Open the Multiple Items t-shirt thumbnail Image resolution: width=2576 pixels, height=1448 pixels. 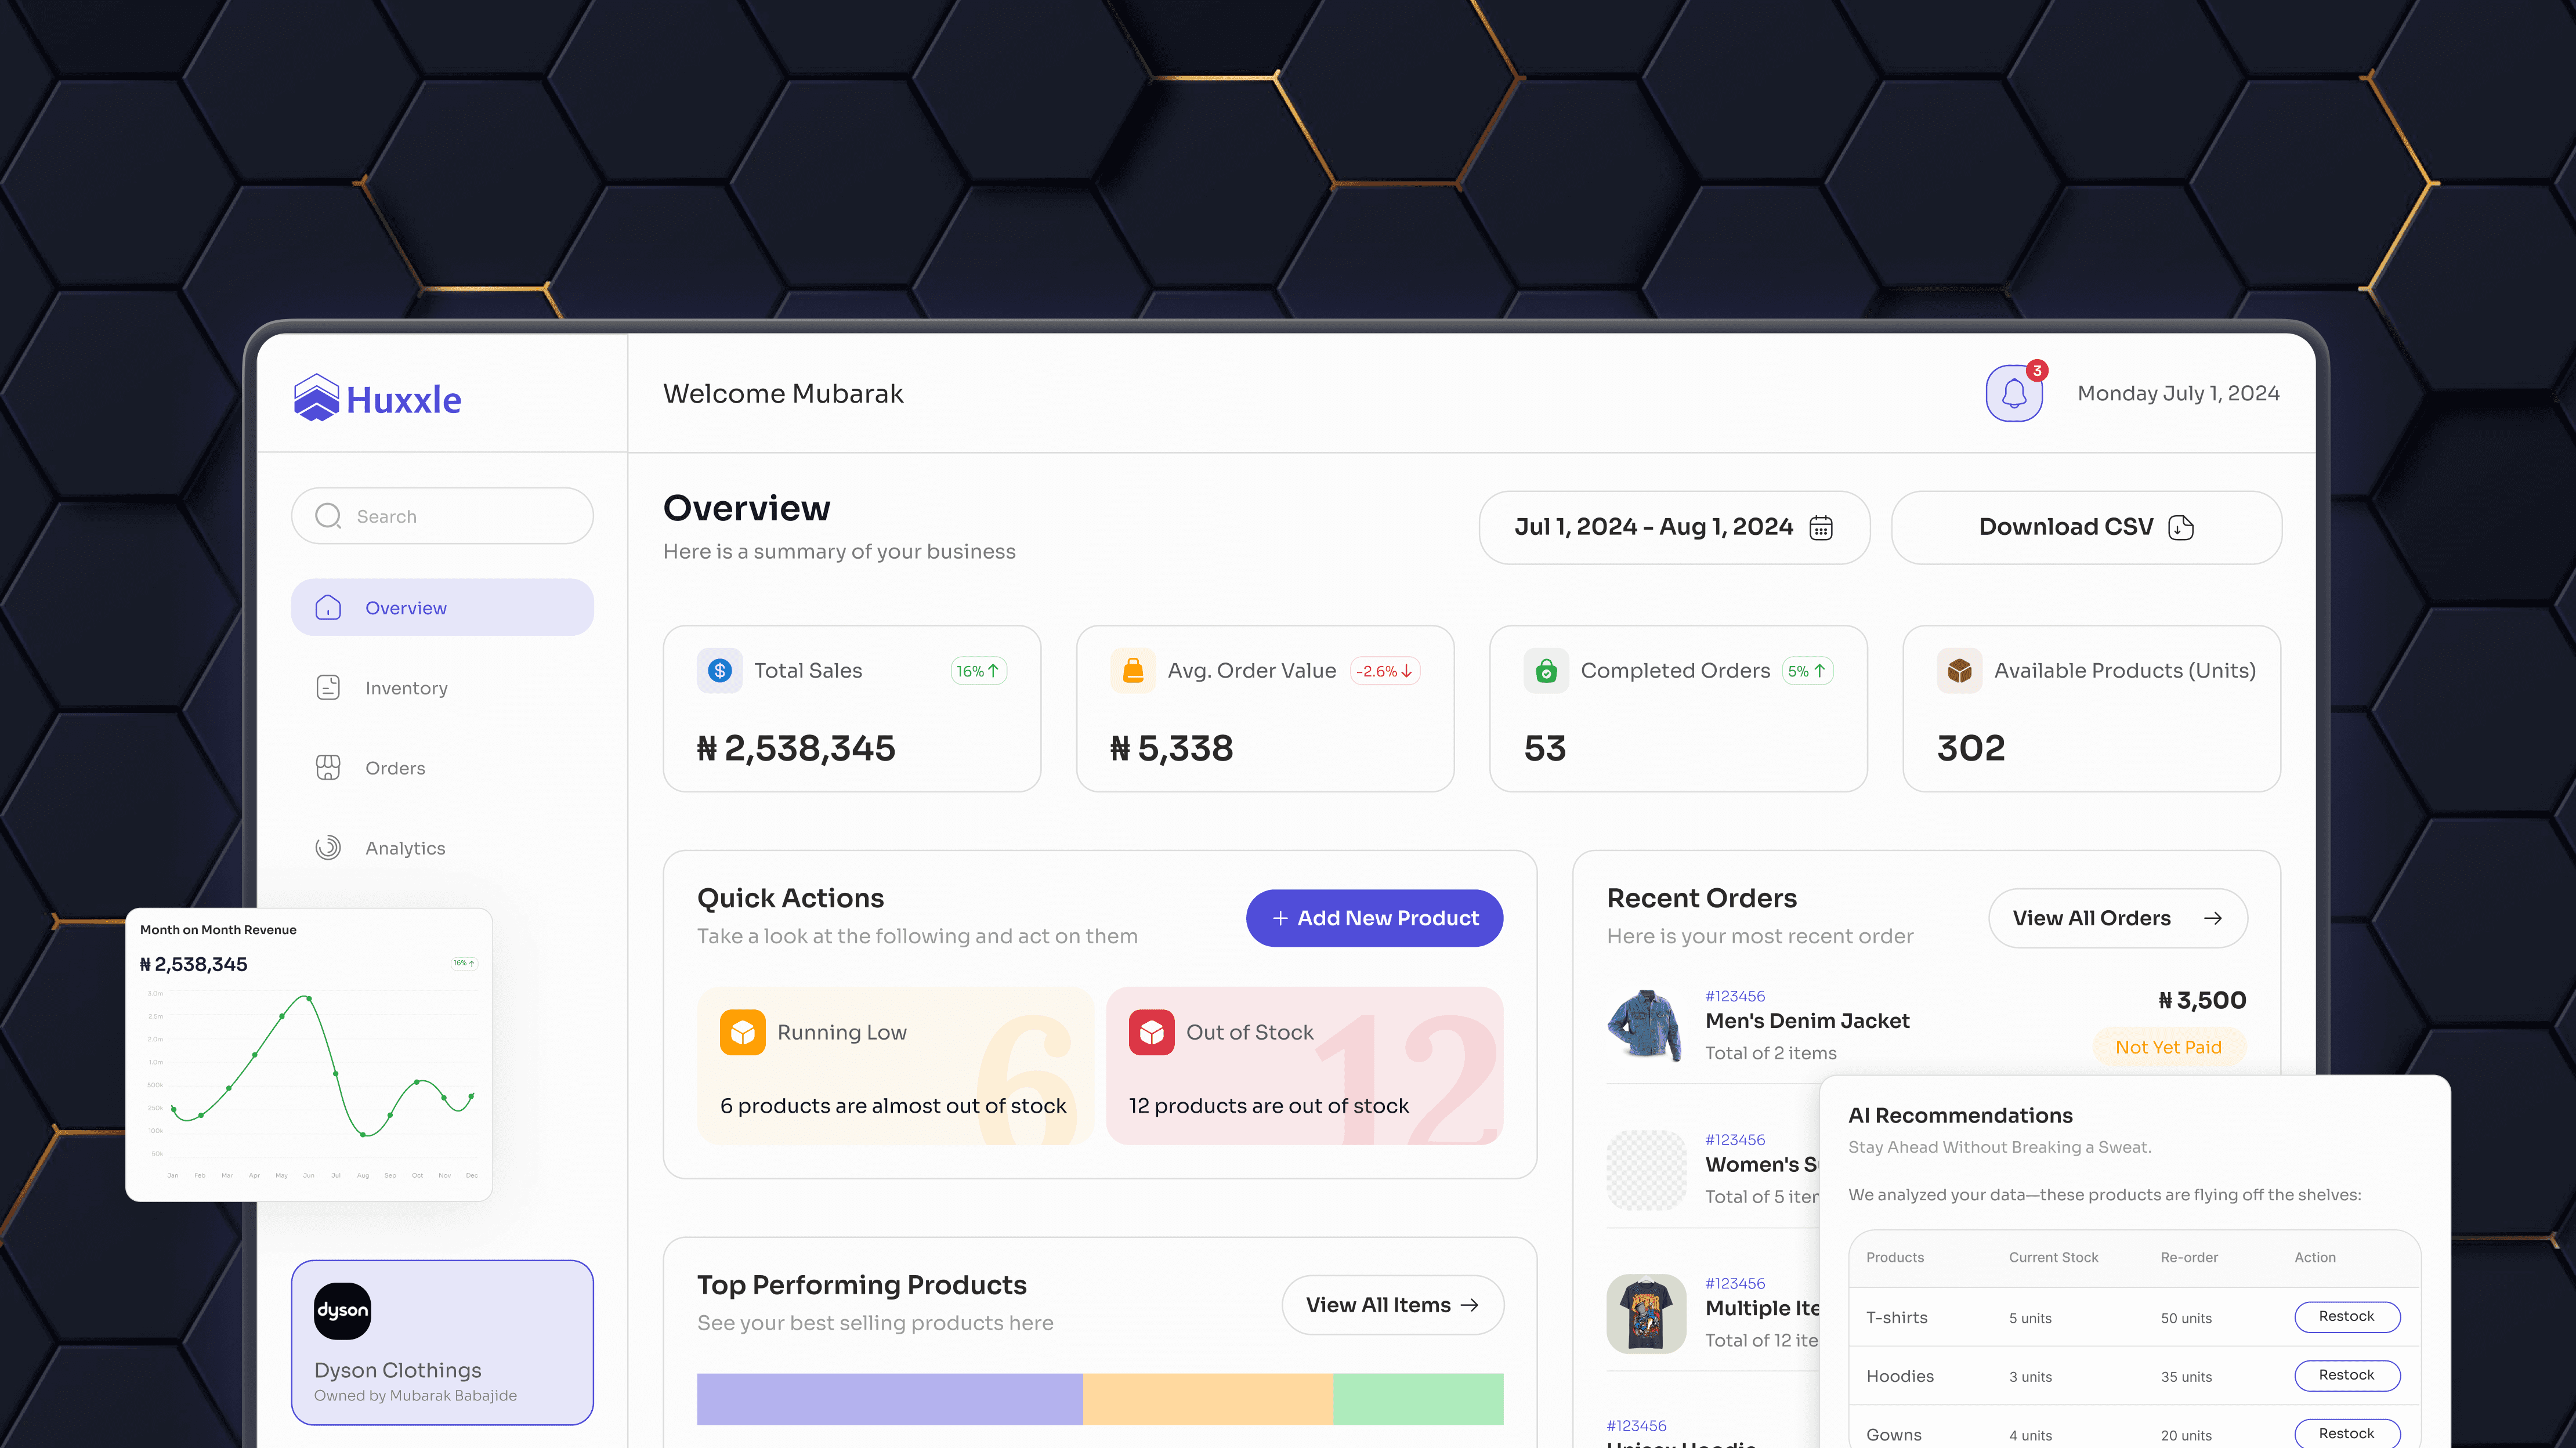tap(1646, 1314)
